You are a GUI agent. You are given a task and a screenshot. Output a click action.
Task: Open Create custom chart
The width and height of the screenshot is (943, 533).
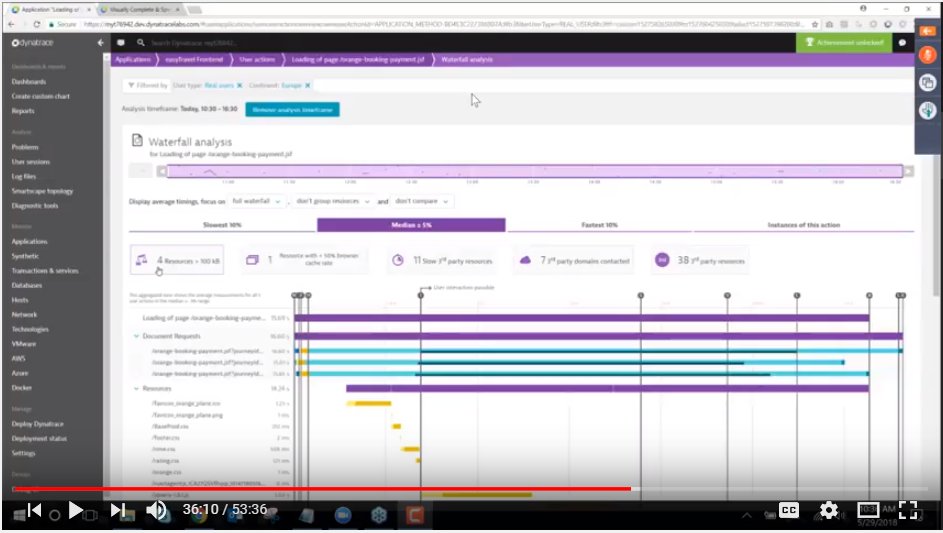click(40, 96)
